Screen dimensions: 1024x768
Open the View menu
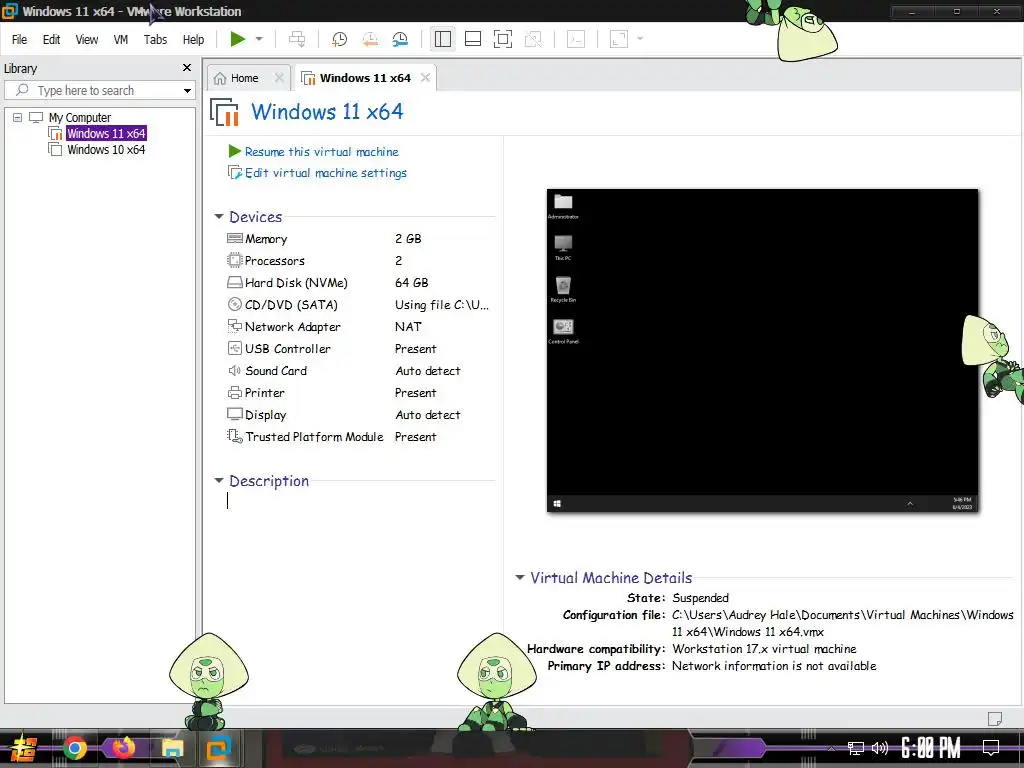click(x=87, y=40)
